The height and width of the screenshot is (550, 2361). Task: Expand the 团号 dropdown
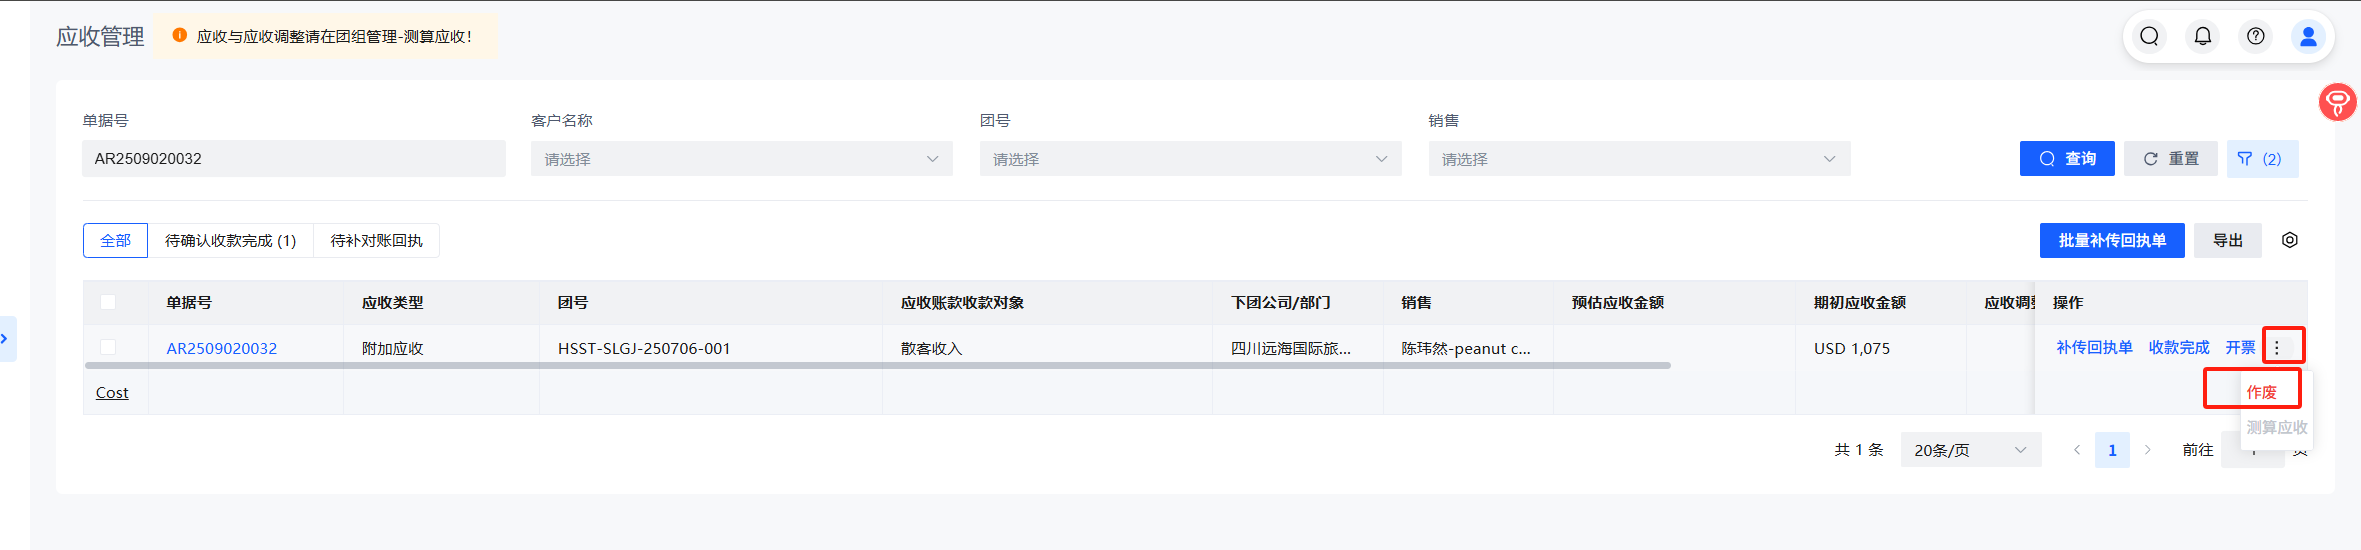[x=1189, y=159]
